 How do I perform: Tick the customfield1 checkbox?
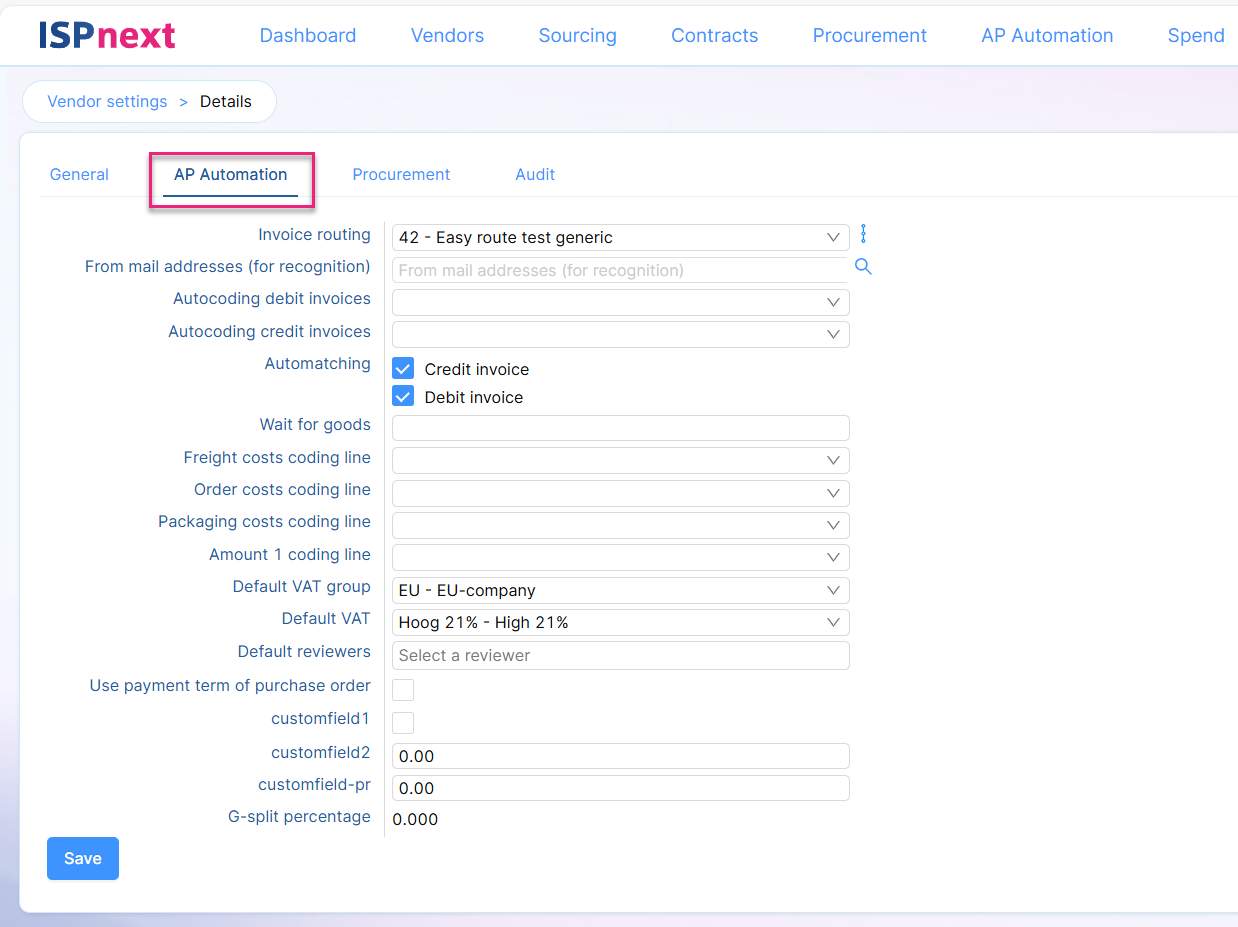coord(403,722)
